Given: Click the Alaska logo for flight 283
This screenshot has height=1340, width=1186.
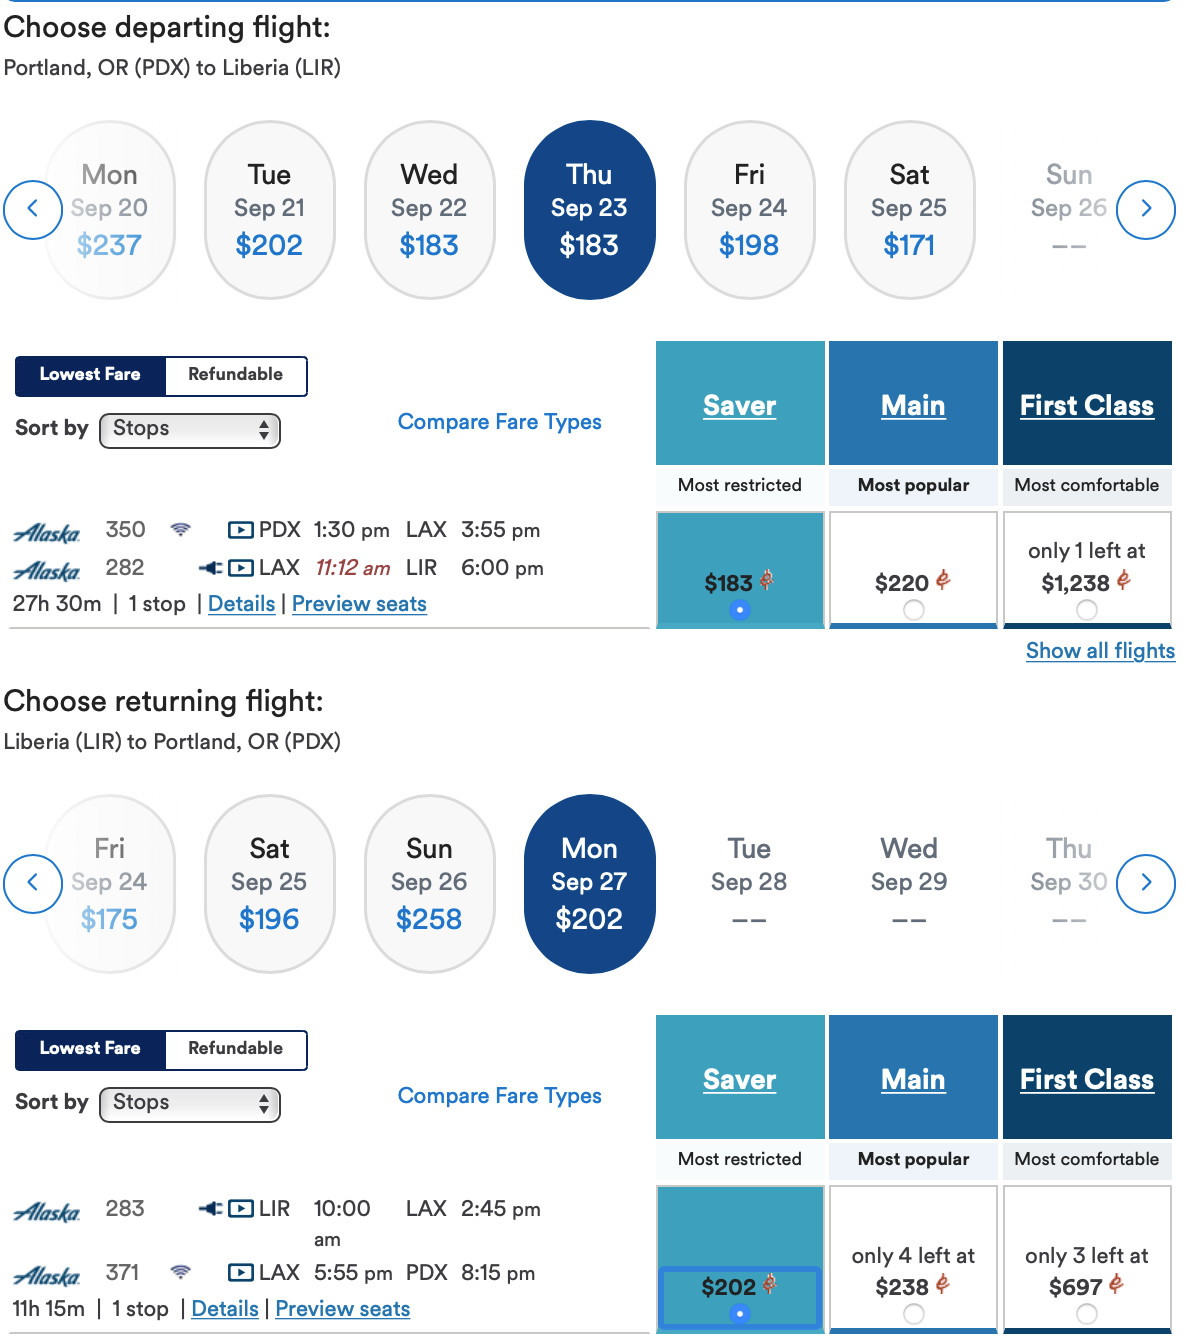Looking at the screenshot, I should point(47,1212).
